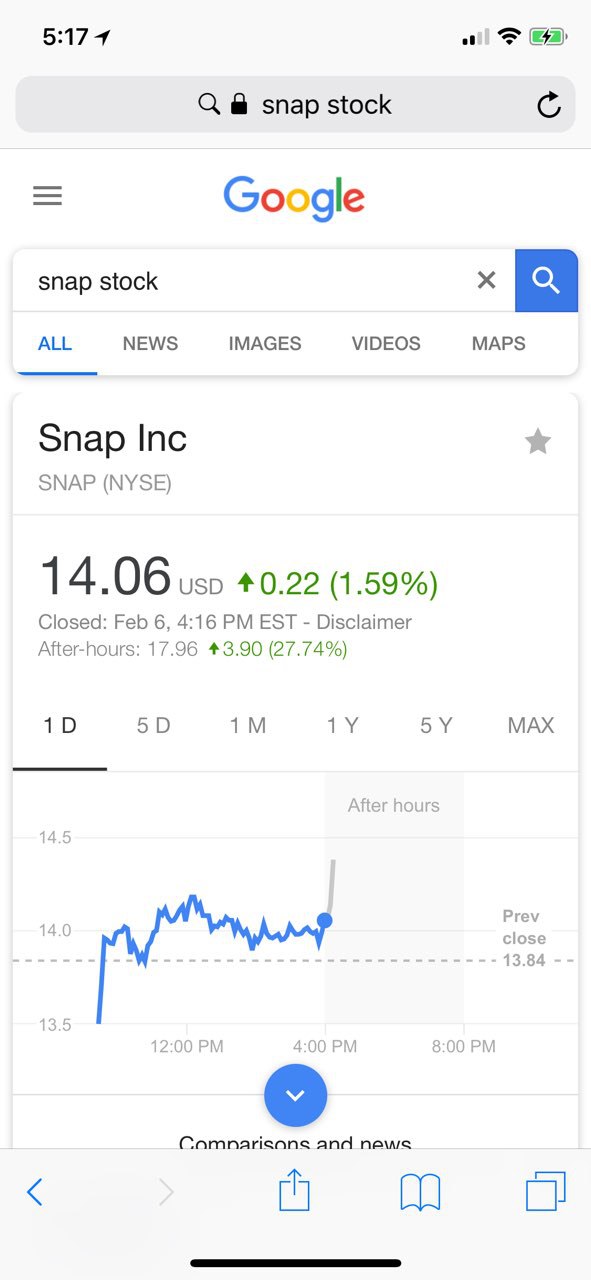Open the Google hamburger menu
Screen dimensions: 591x1280
[47, 195]
